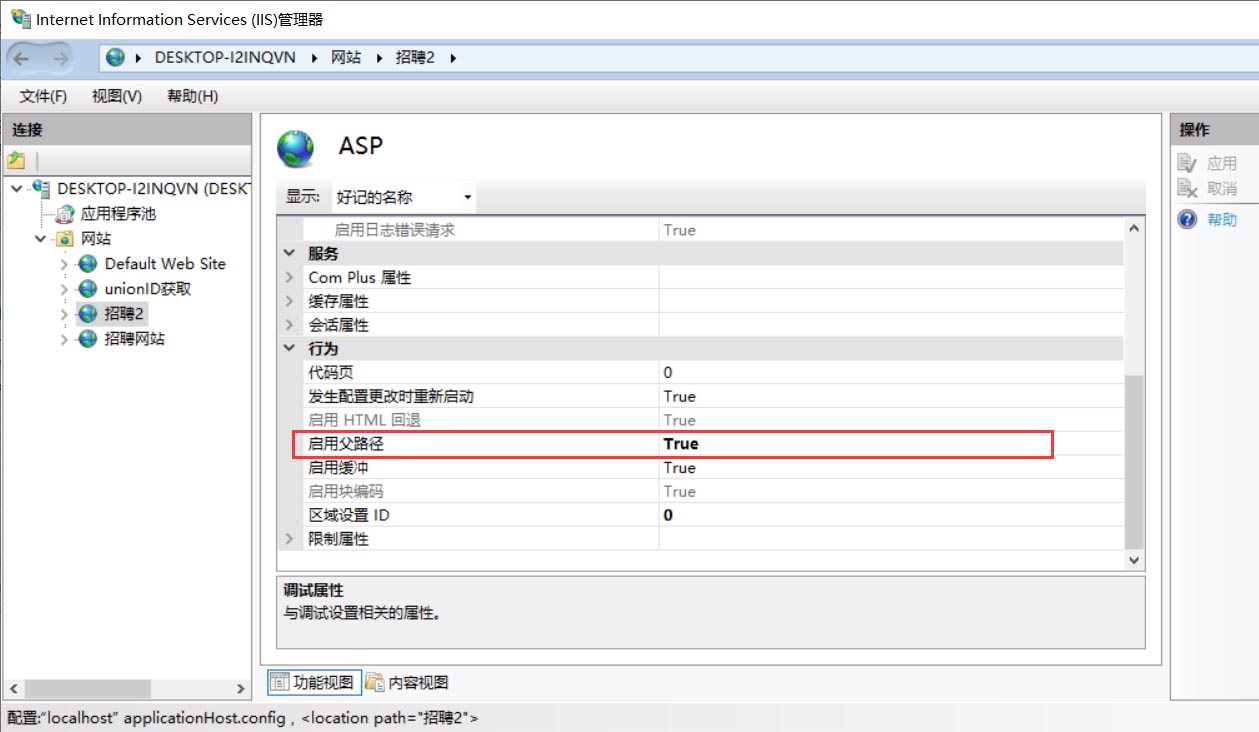Click the 帮助 question mark icon

(x=1186, y=219)
